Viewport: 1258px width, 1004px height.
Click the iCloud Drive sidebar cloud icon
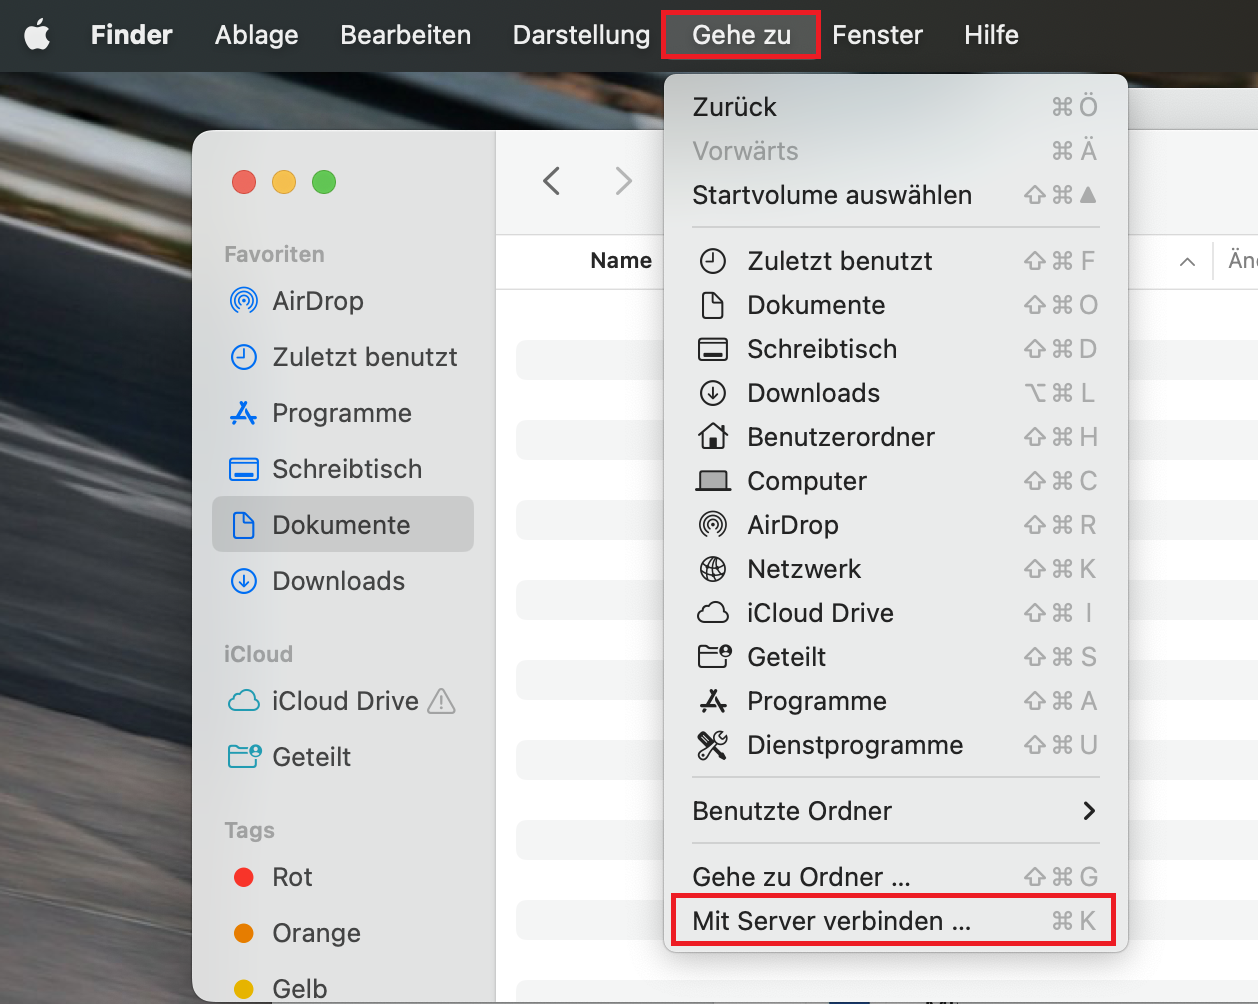tap(244, 701)
